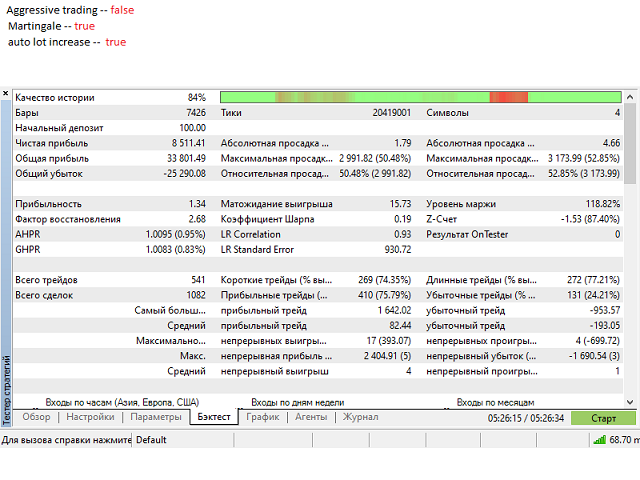Click the Default profile in status bar
Viewport: 640px width, 480px height.
tap(151, 440)
